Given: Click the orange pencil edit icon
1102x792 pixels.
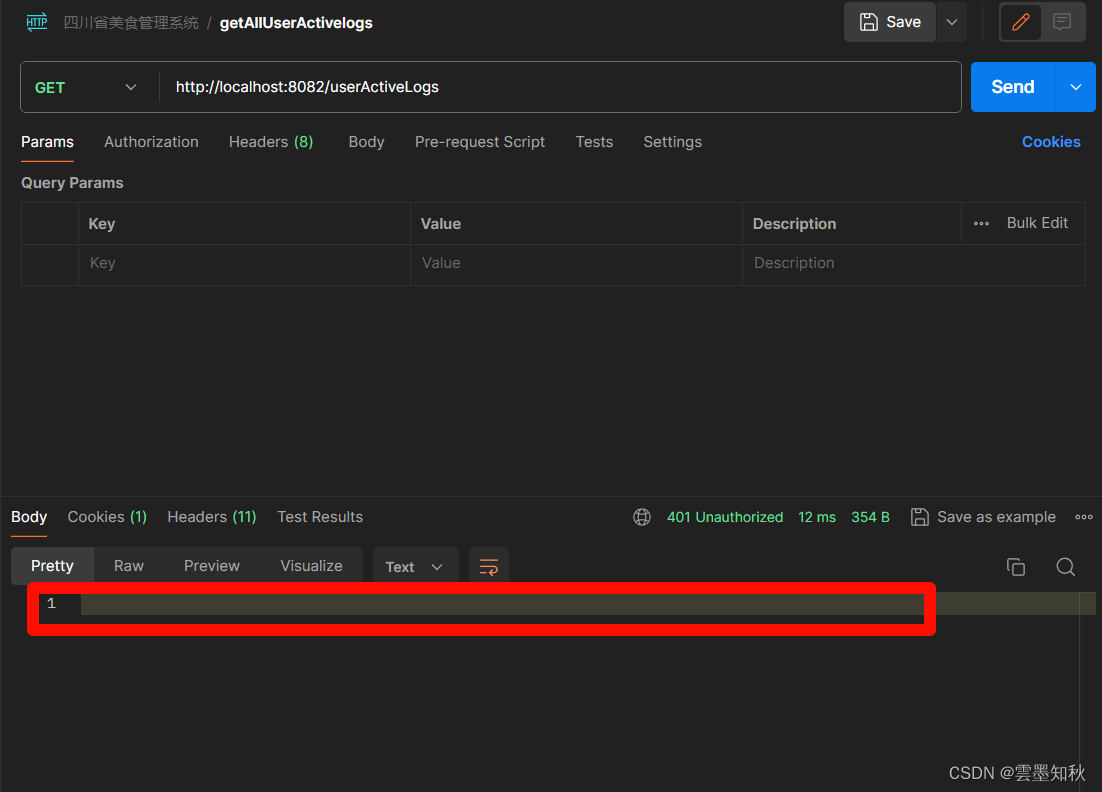Looking at the screenshot, I should click(1020, 22).
